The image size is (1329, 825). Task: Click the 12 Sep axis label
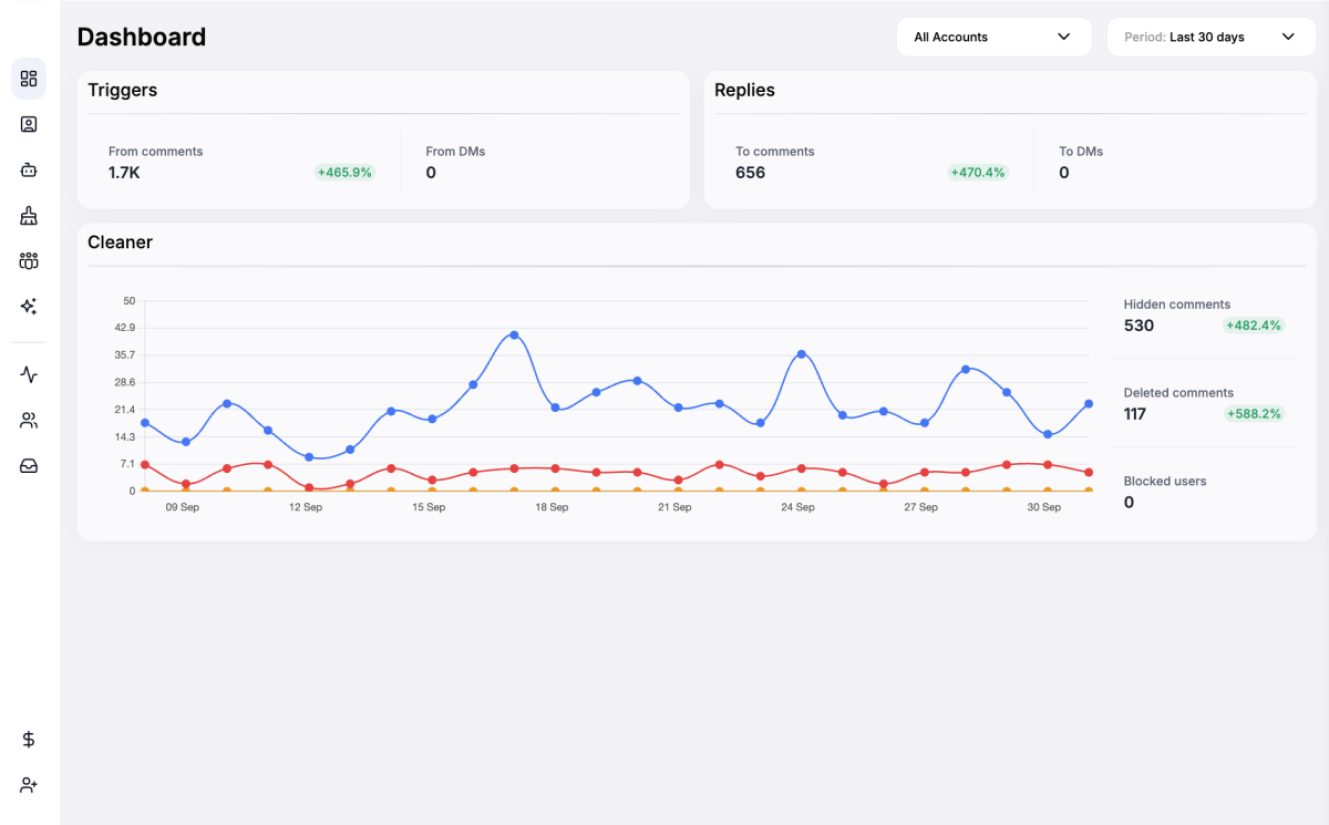click(x=305, y=508)
